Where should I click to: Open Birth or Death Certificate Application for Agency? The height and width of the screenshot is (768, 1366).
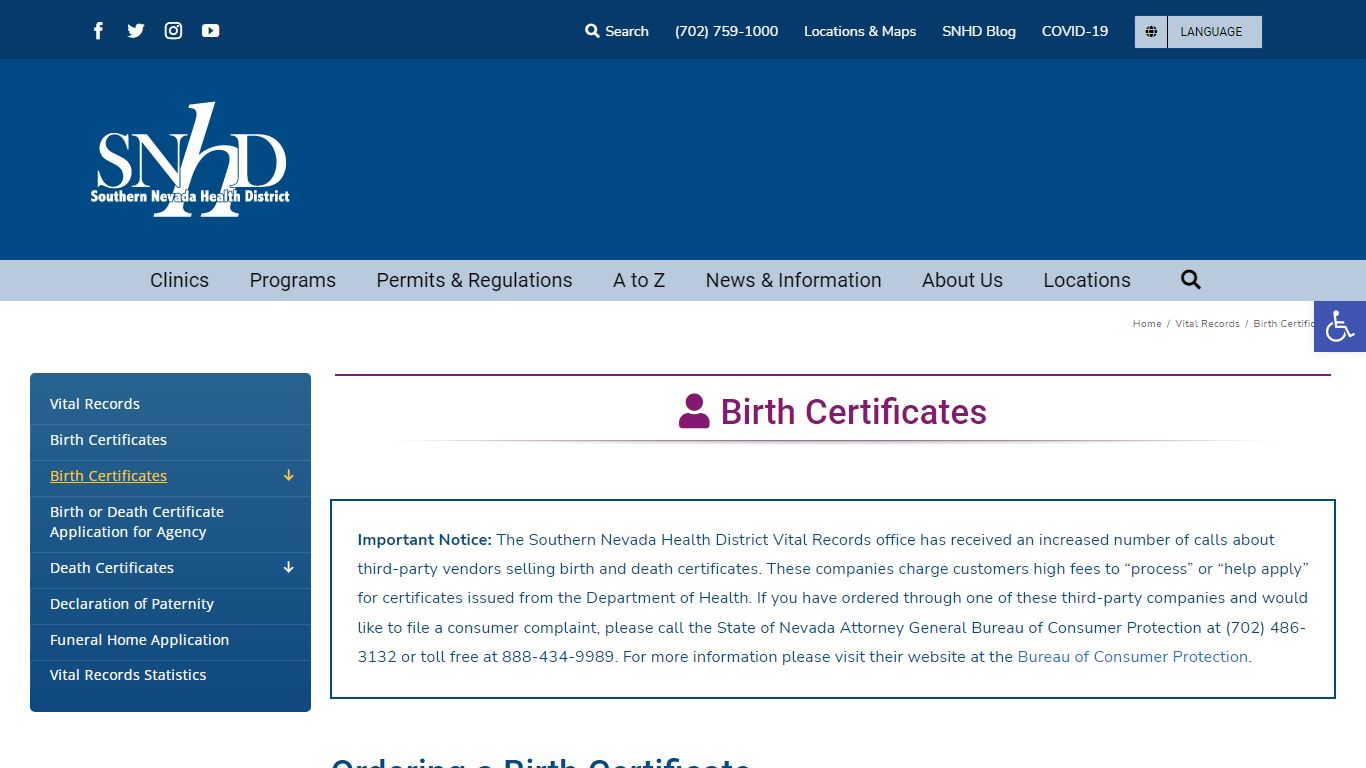tap(170, 522)
